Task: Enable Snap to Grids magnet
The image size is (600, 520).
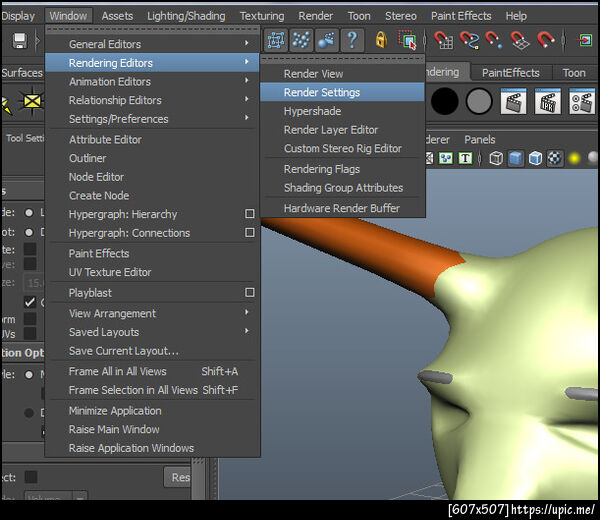Action: (444, 40)
